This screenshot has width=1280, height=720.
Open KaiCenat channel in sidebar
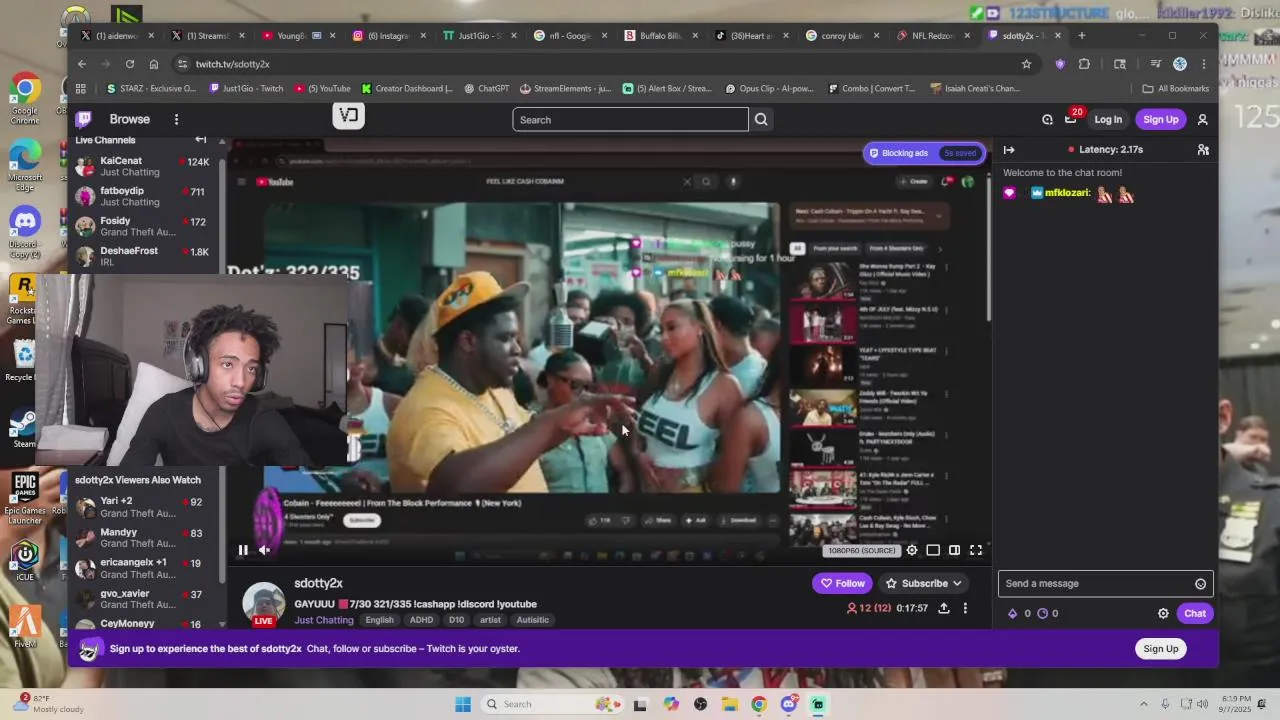tap(143, 166)
